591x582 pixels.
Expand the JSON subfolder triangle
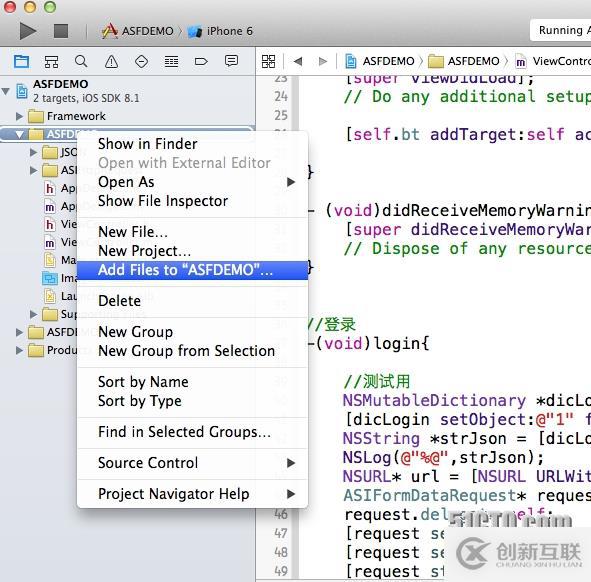point(34,152)
